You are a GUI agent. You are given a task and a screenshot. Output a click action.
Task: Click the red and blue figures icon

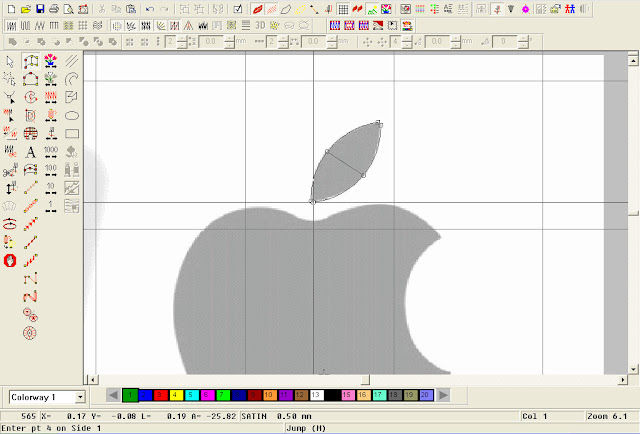(570, 9)
